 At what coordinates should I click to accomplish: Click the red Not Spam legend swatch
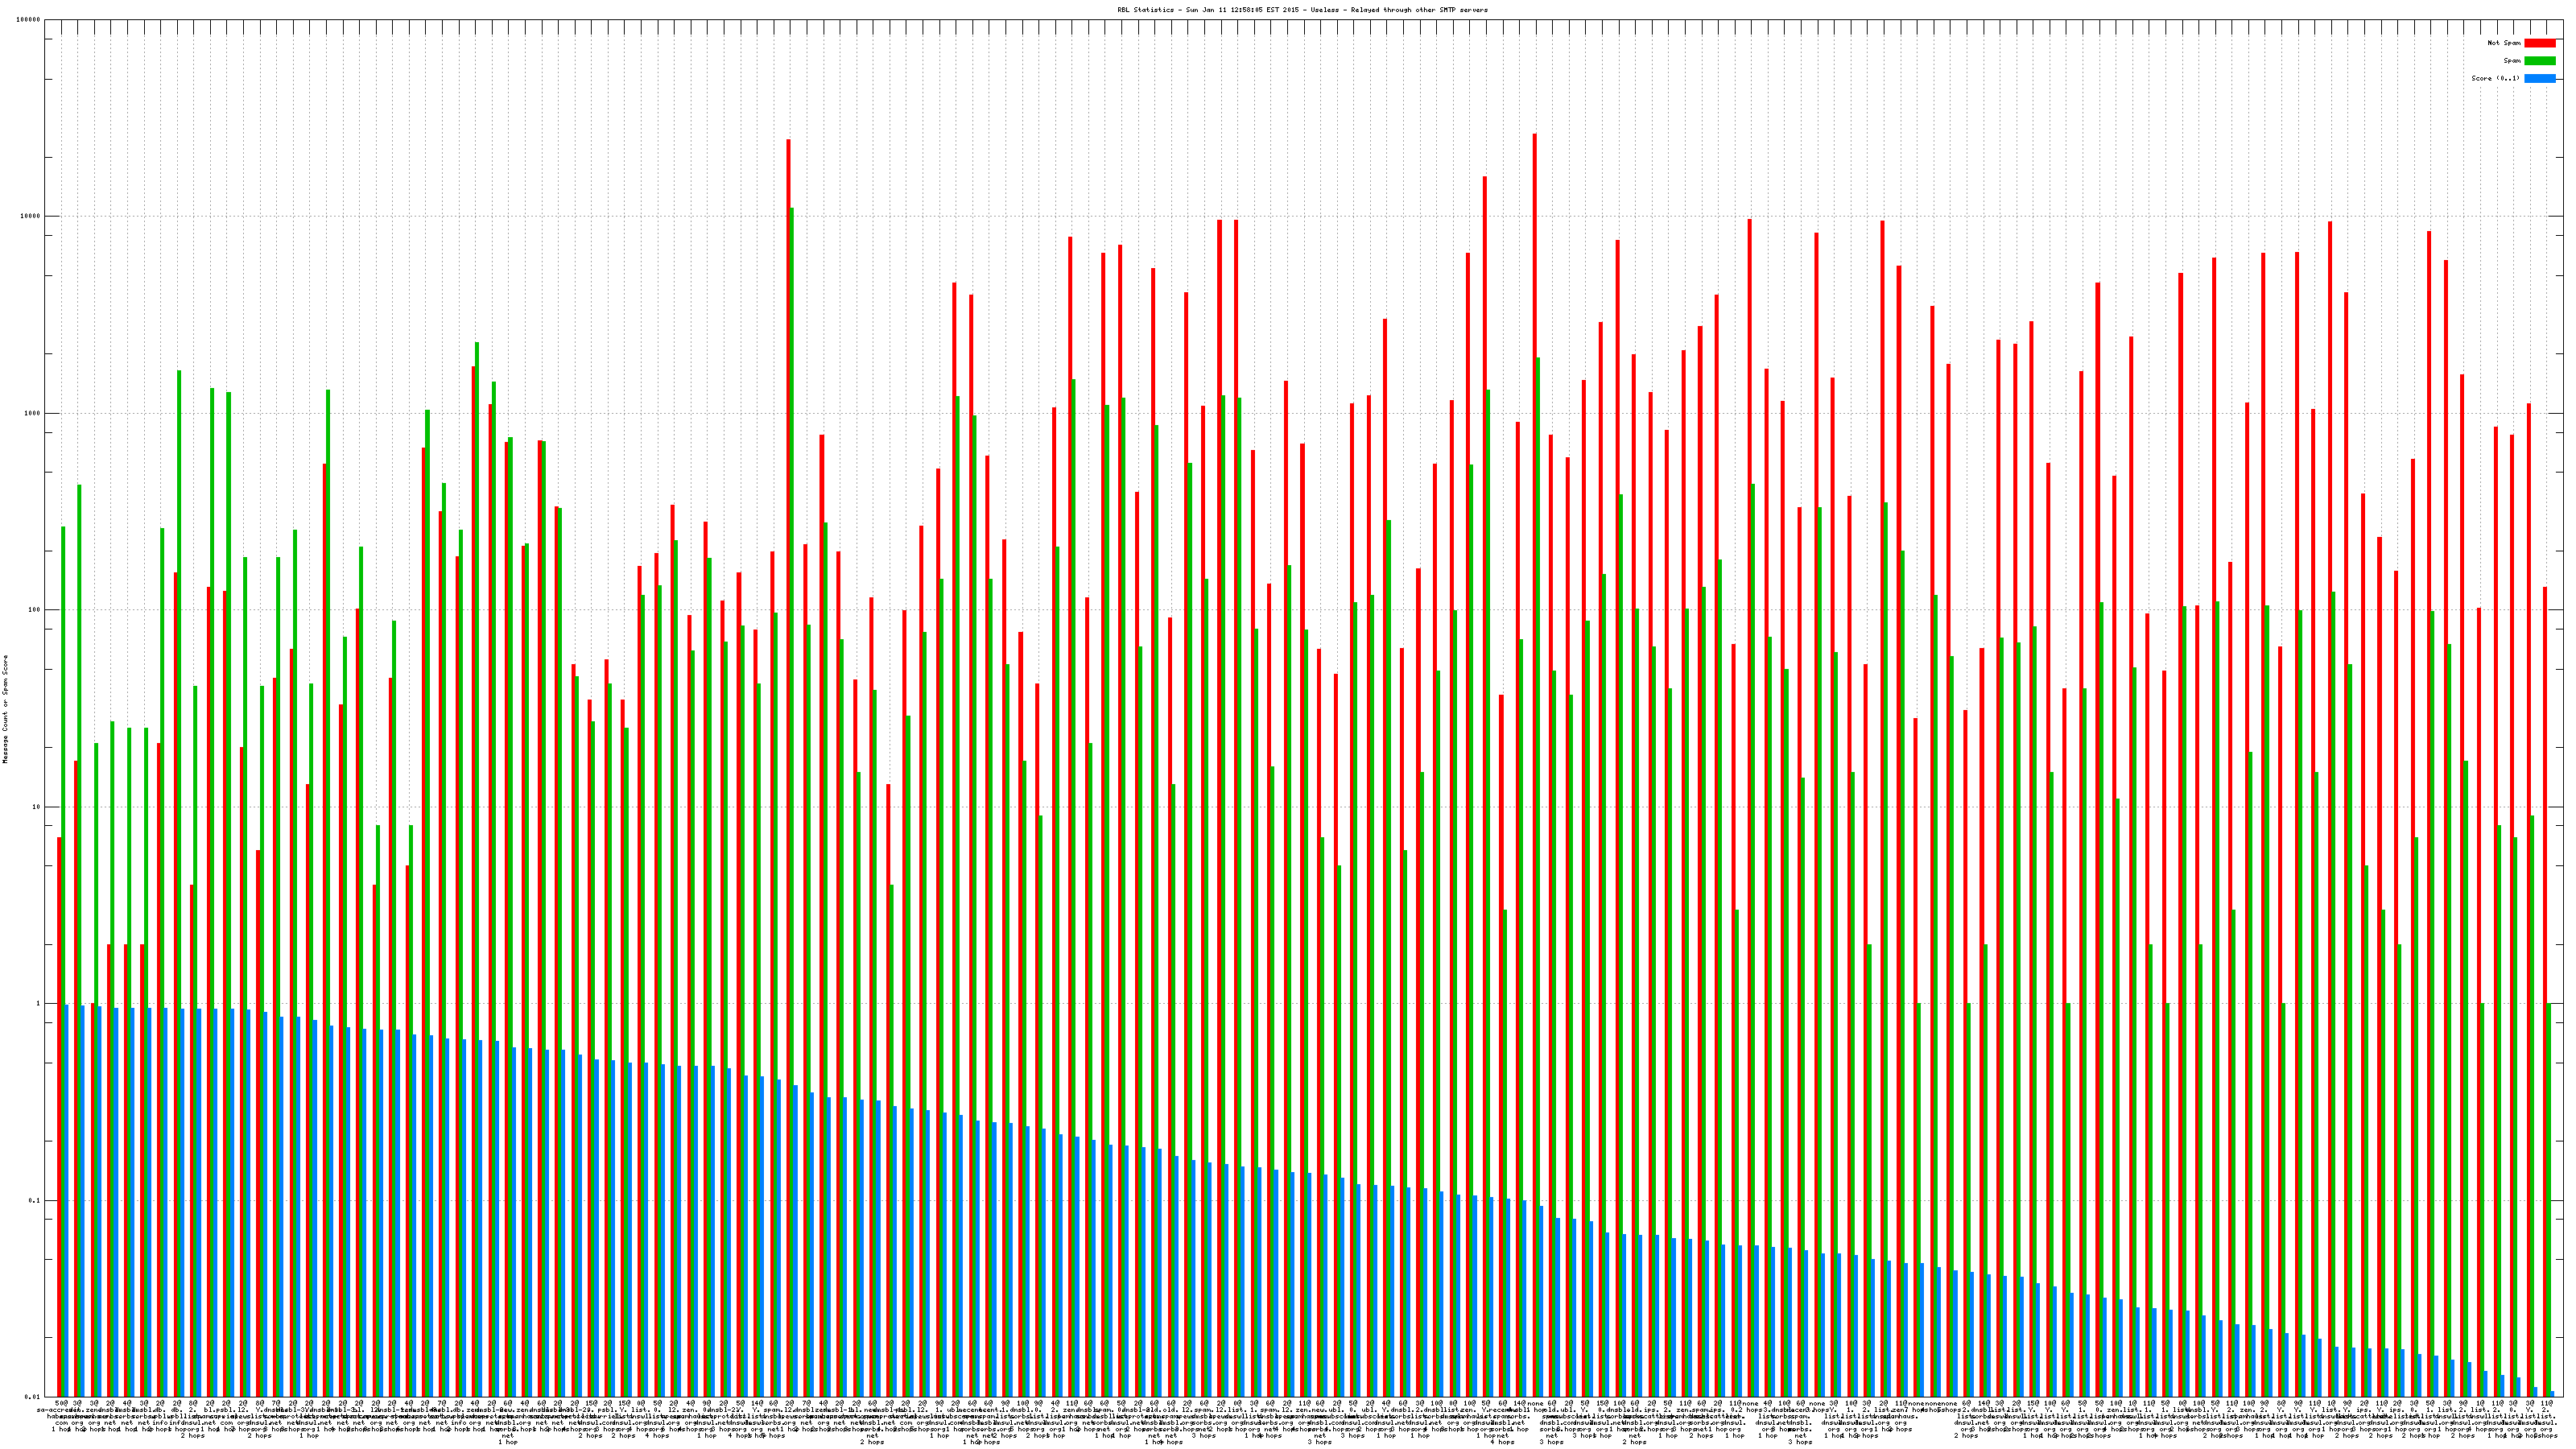2539,43
